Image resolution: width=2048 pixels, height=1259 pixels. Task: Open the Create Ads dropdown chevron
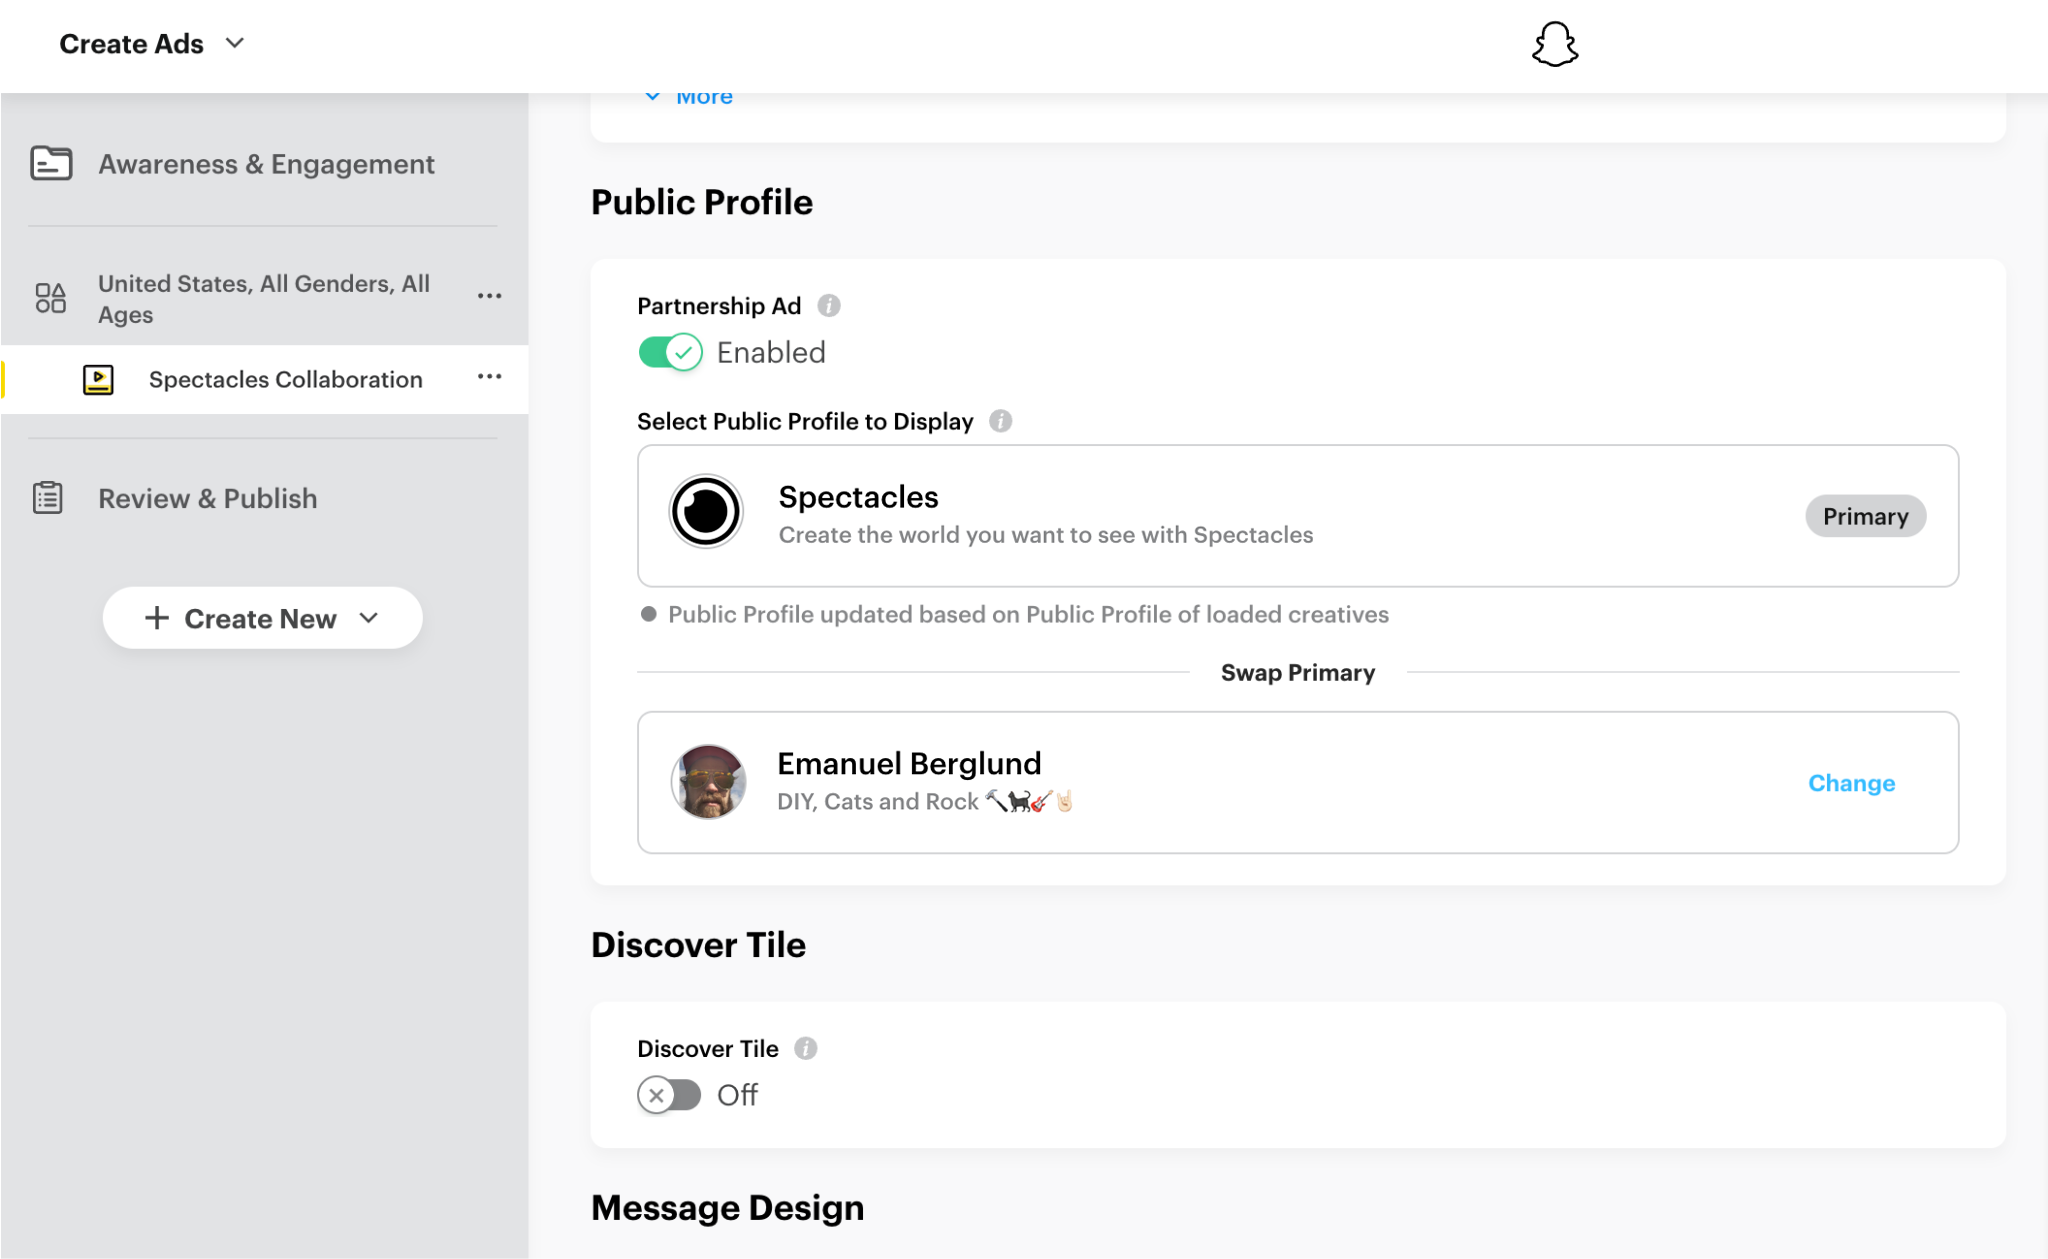pos(235,43)
